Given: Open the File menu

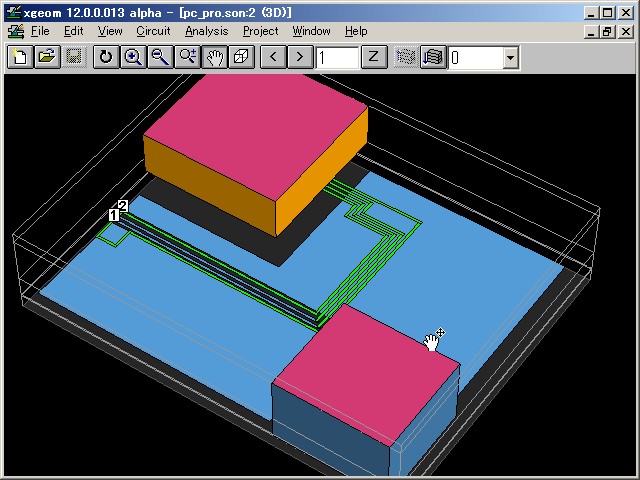Looking at the screenshot, I should coord(40,31).
